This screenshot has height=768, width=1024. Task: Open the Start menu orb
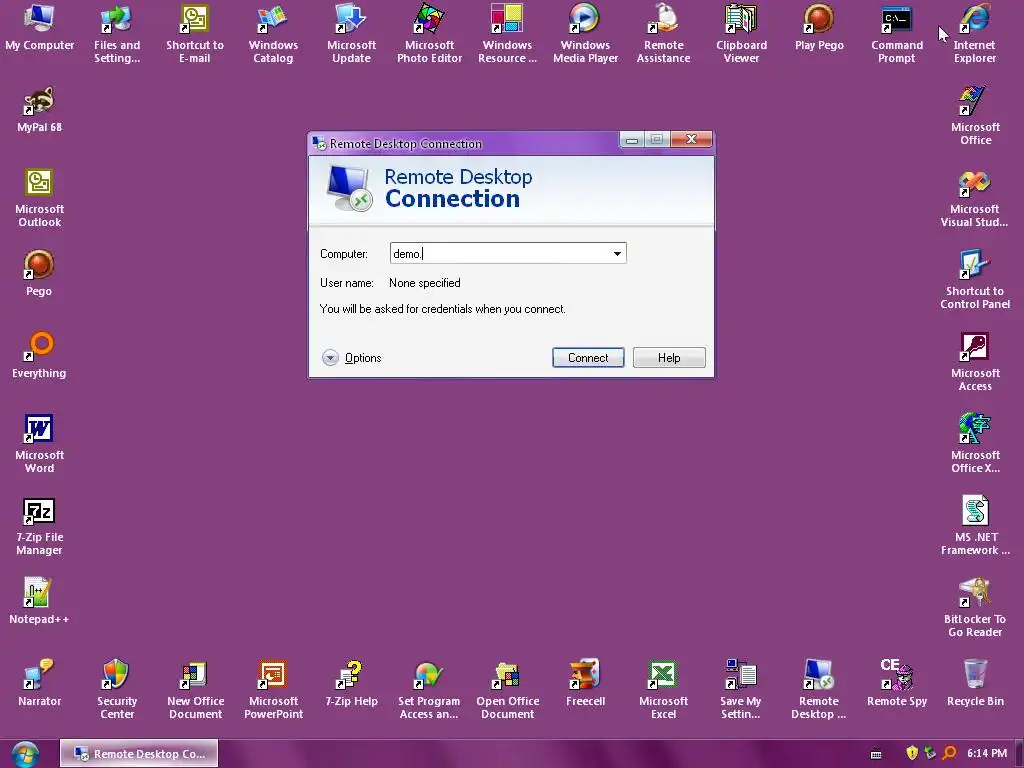coord(24,754)
